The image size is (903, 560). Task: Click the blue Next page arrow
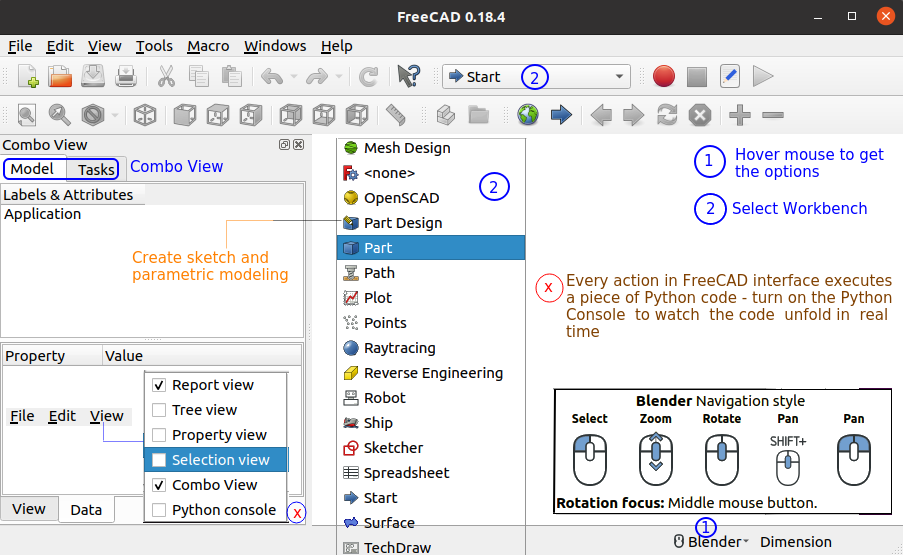[561, 115]
